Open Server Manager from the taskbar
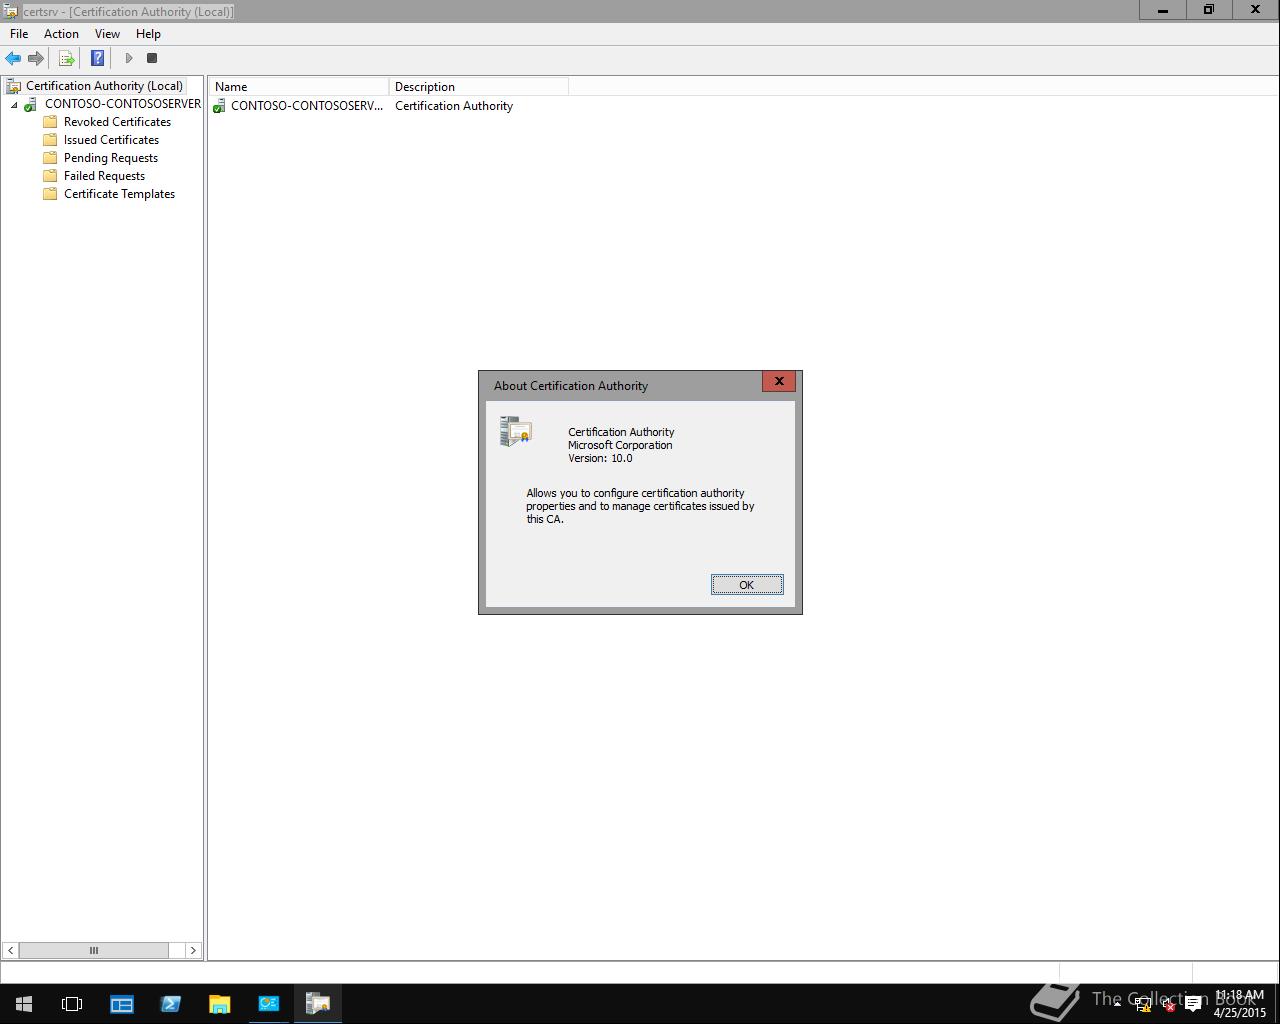1280x1024 pixels. coord(122,1004)
